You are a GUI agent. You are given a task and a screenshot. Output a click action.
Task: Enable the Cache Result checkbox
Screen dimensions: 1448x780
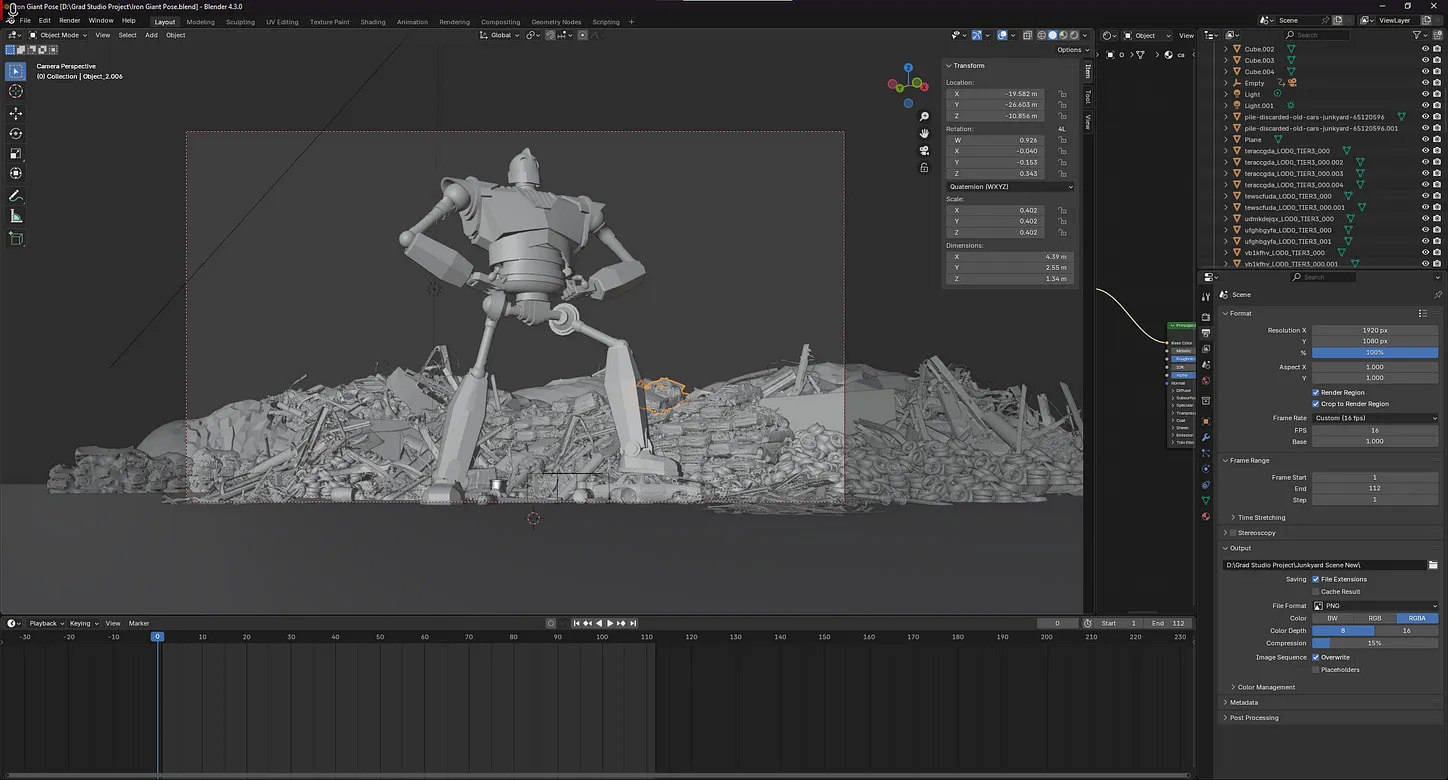[1316, 592]
